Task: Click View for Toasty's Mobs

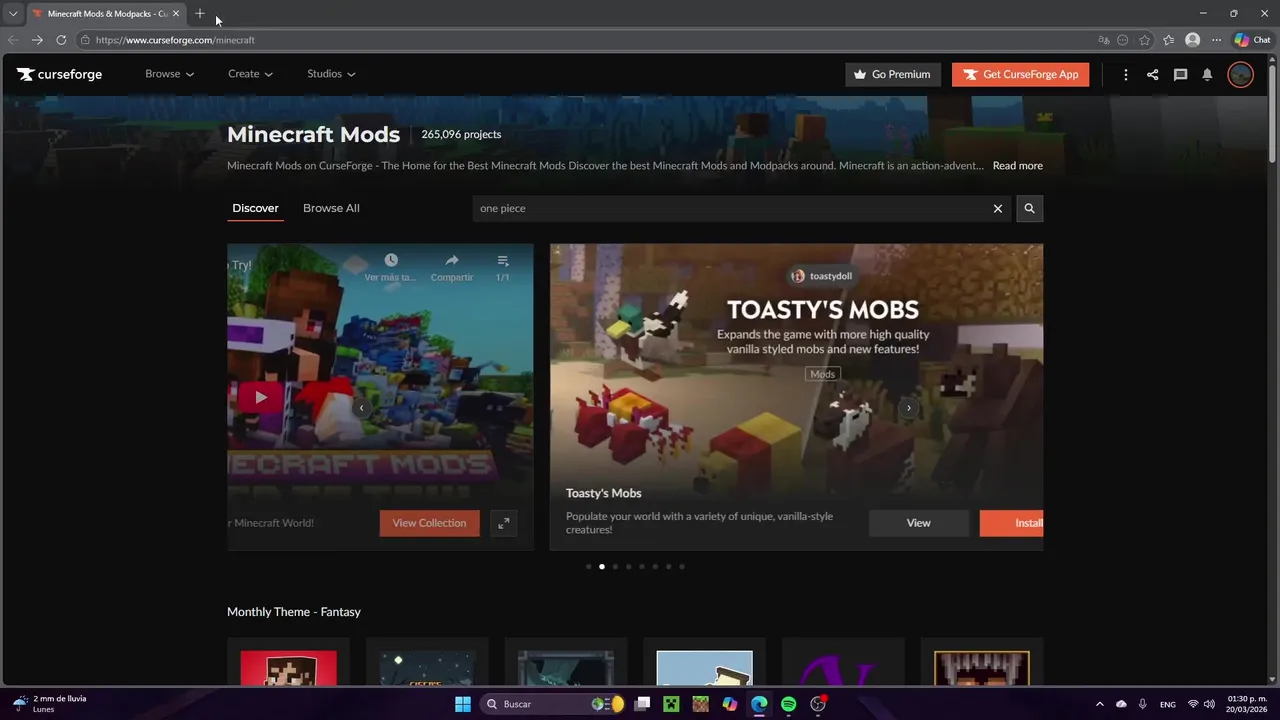Action: click(918, 523)
